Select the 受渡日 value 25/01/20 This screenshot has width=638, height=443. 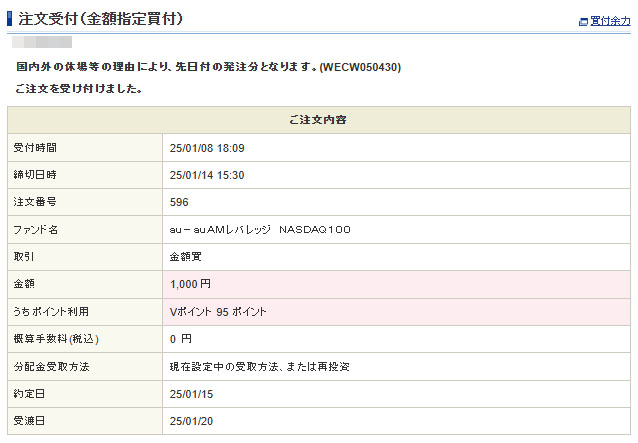point(192,421)
